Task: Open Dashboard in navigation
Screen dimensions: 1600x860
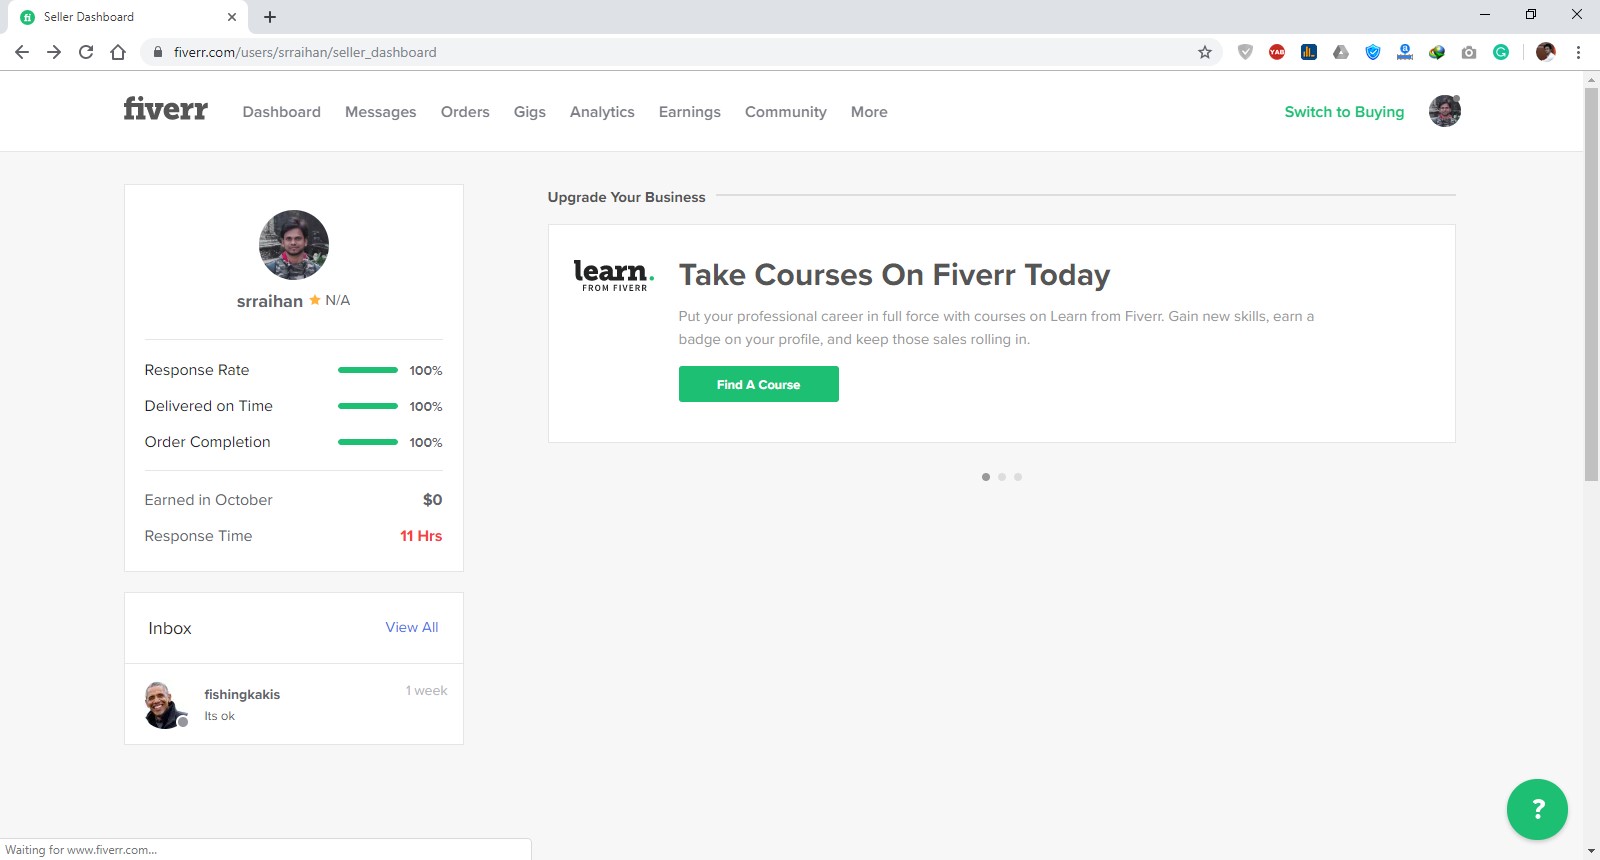Action: (x=282, y=112)
